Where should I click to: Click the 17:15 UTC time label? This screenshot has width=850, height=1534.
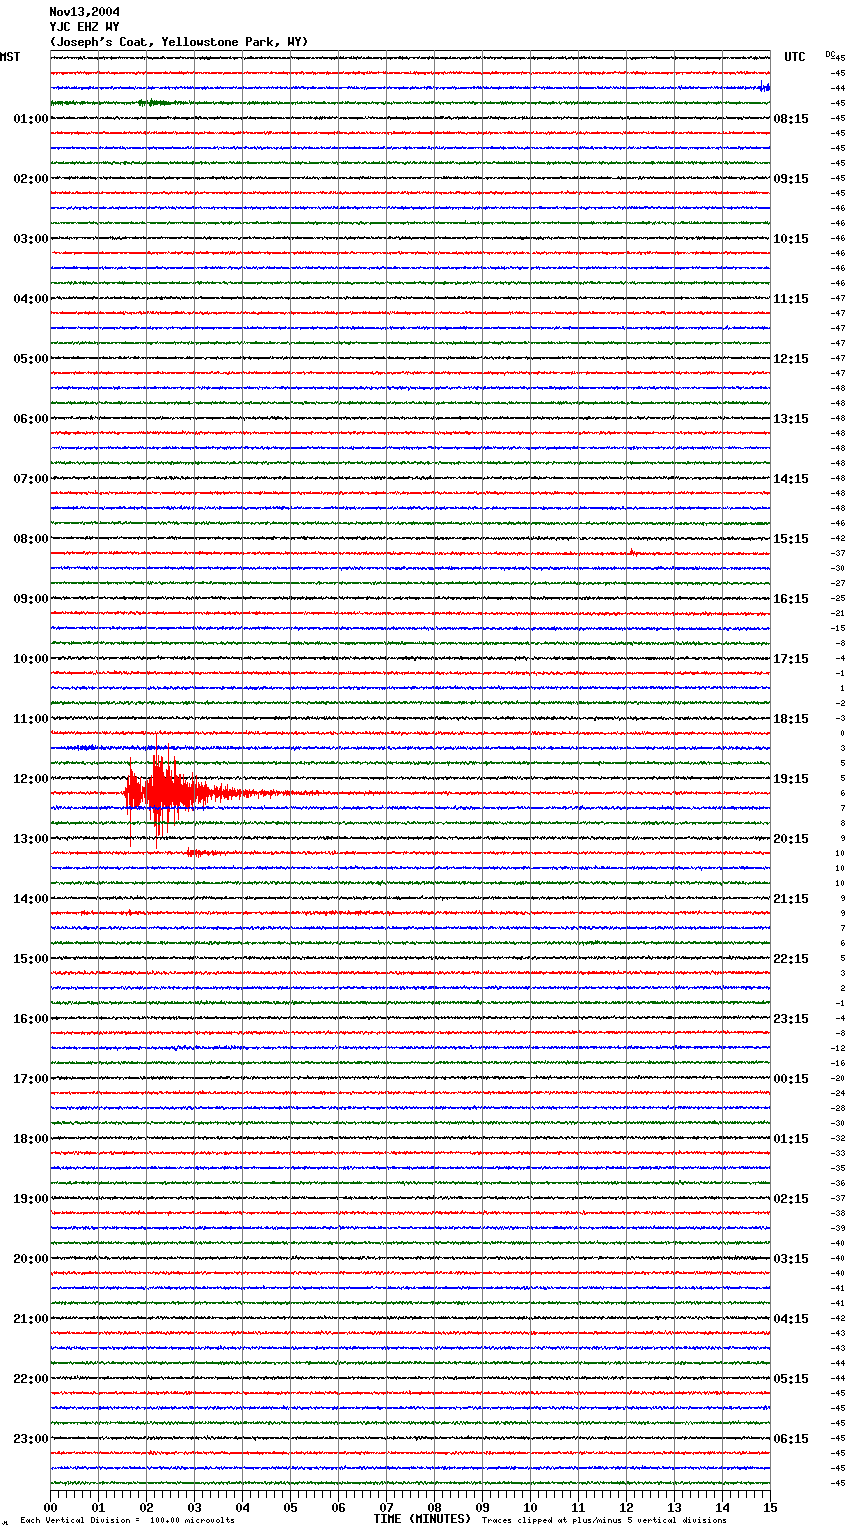791,659
